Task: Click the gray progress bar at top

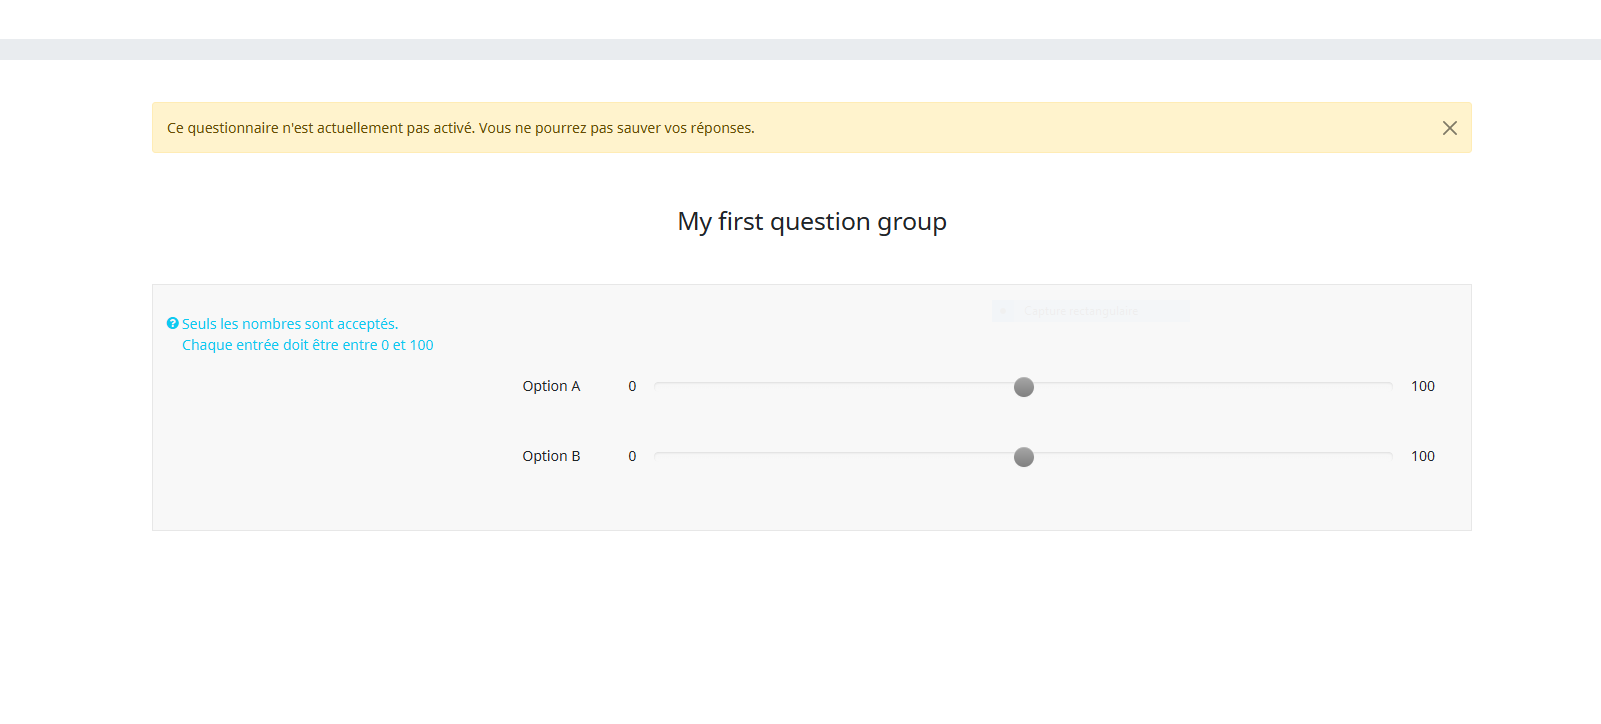Action: tap(800, 49)
